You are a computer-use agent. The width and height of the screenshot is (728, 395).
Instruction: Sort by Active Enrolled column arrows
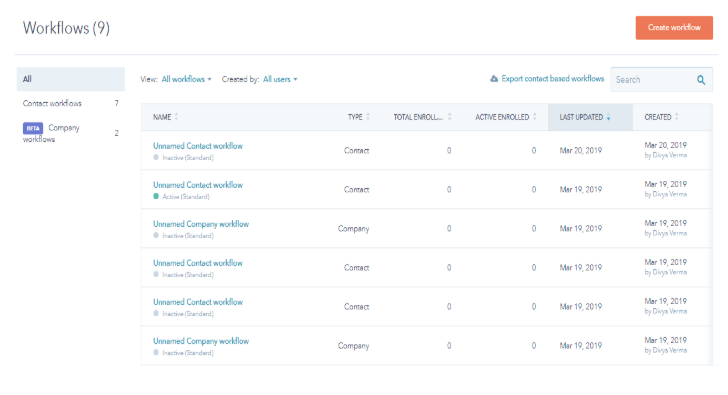pyautogui.click(x=535, y=117)
